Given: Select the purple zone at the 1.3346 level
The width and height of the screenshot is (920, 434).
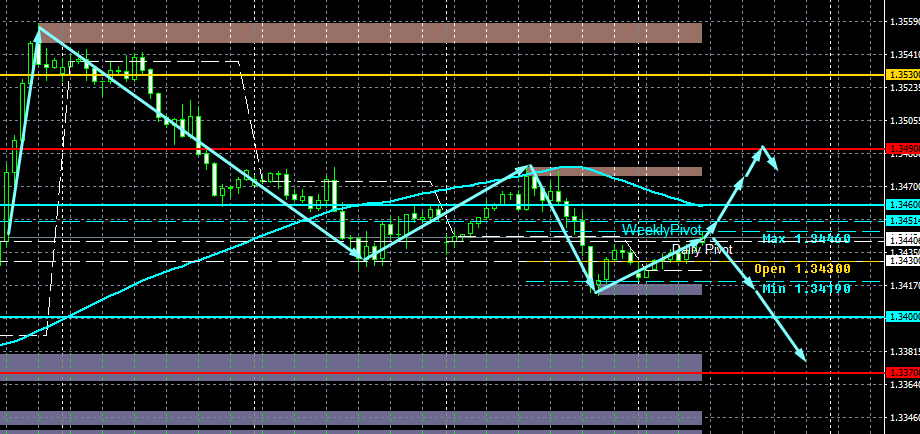Looking at the screenshot, I should (x=351, y=418).
